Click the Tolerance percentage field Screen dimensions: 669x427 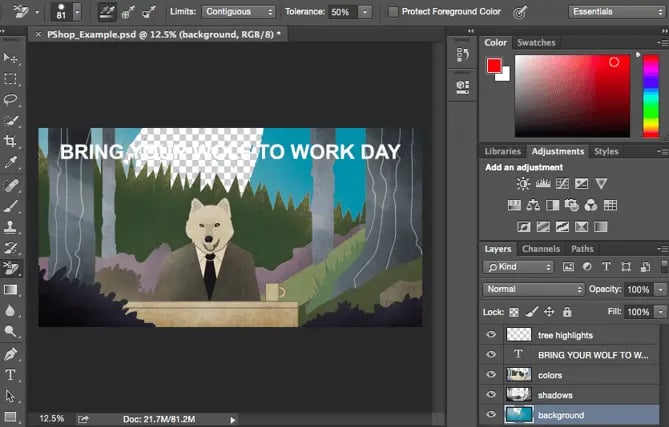(340, 12)
